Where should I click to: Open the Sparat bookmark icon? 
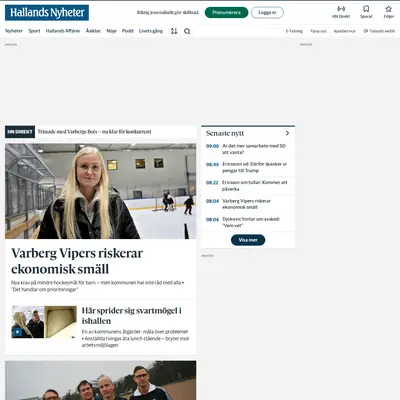(366, 12)
